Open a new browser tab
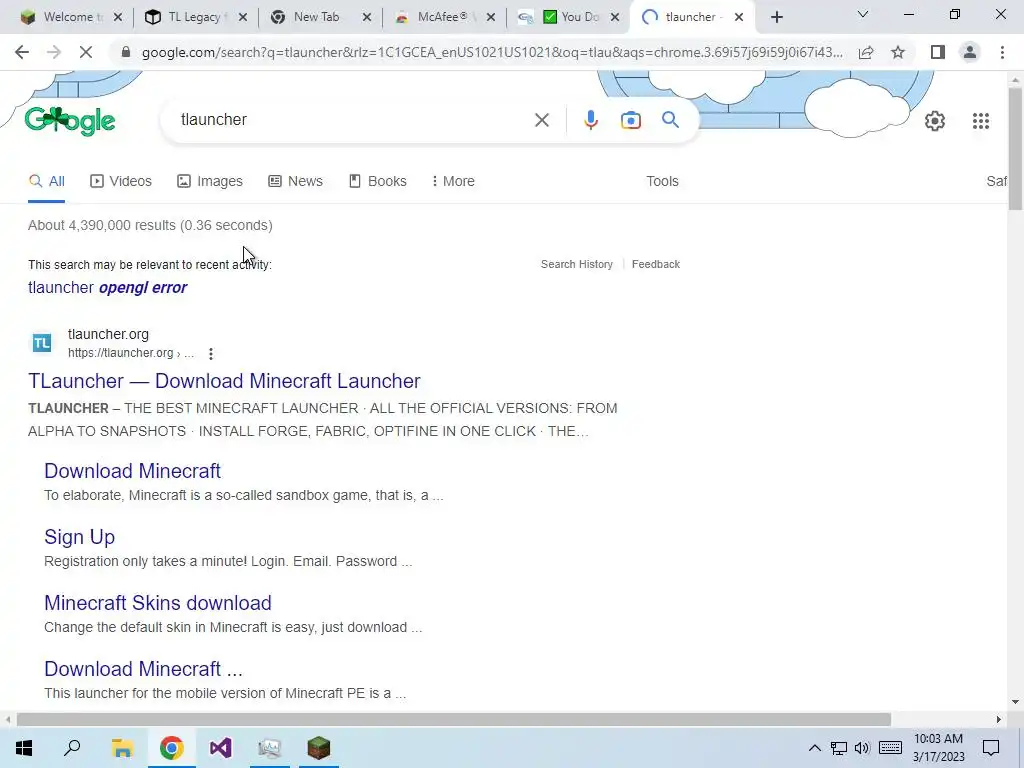The width and height of the screenshot is (1024, 768). click(776, 18)
